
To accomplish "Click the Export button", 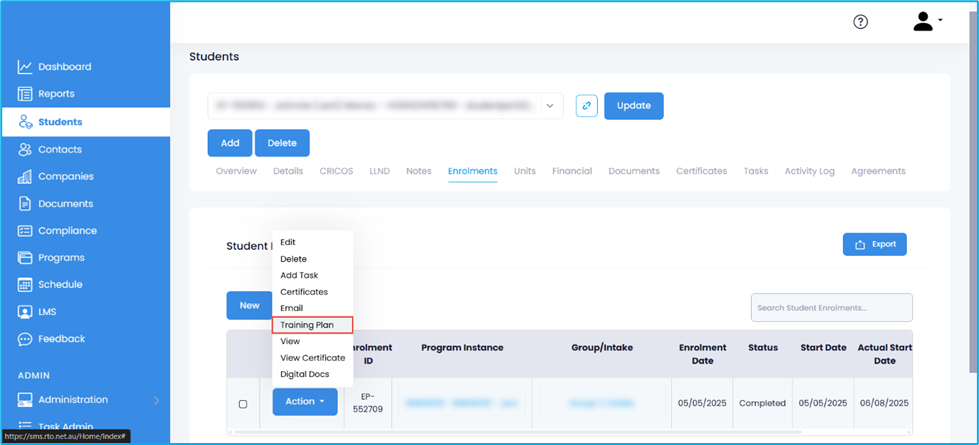I will click(x=875, y=244).
